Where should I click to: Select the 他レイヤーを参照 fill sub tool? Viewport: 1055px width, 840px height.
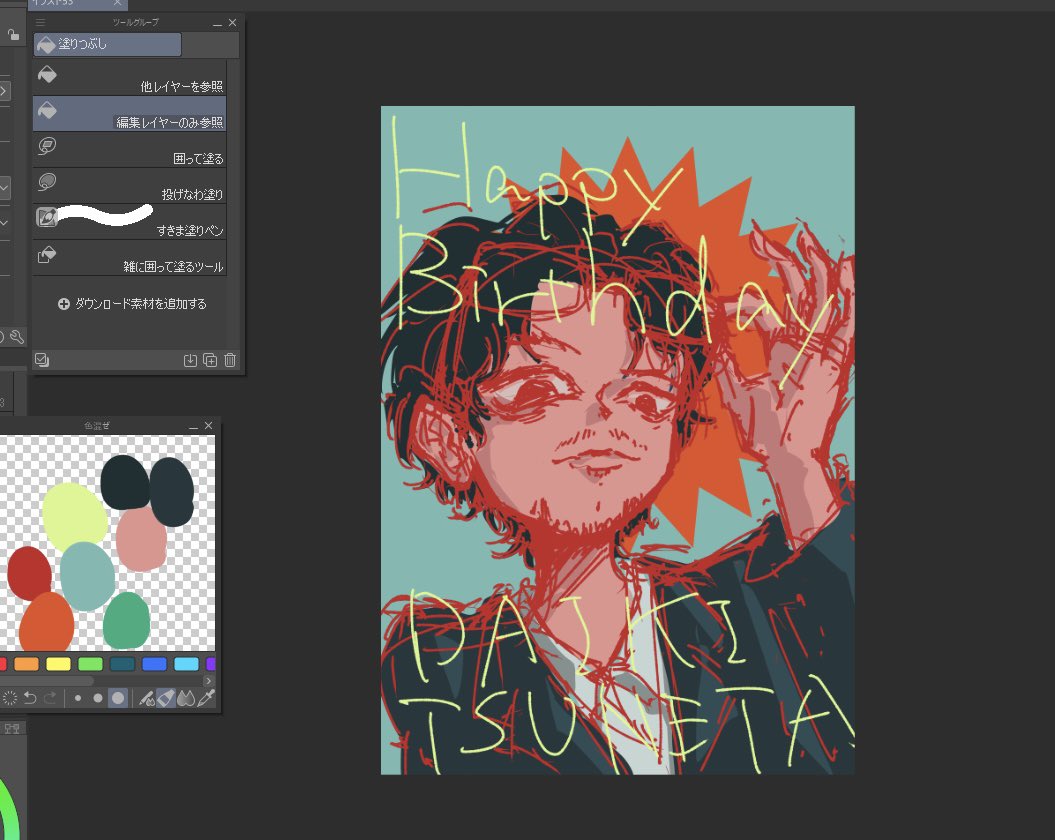pyautogui.click(x=130, y=77)
